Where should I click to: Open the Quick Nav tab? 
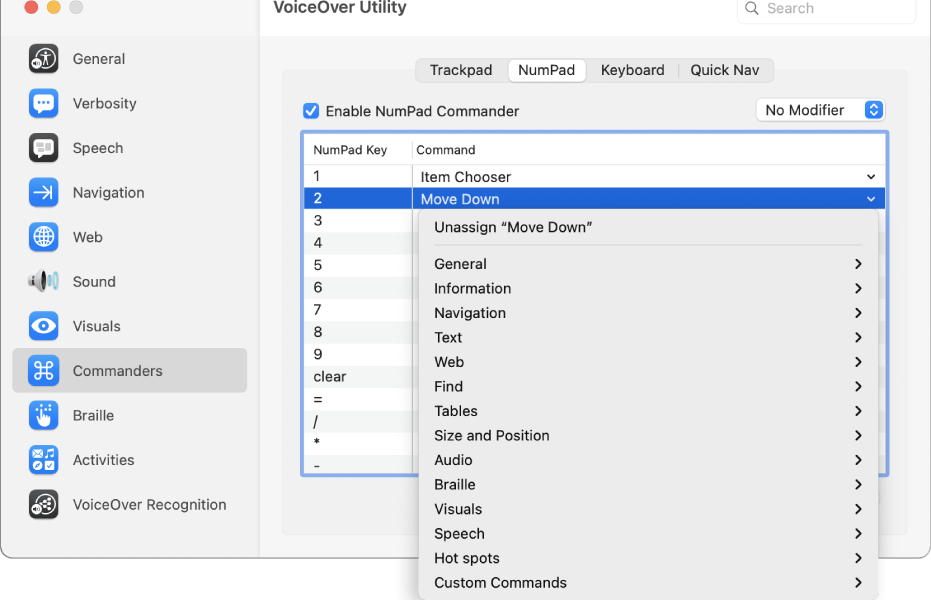coord(724,70)
